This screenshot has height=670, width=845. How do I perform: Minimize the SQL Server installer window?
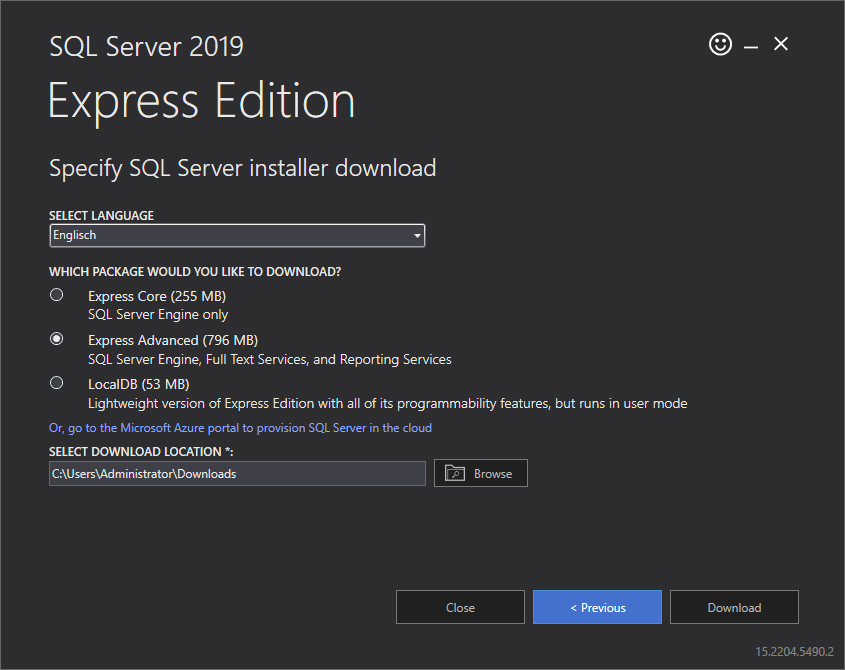coord(751,47)
